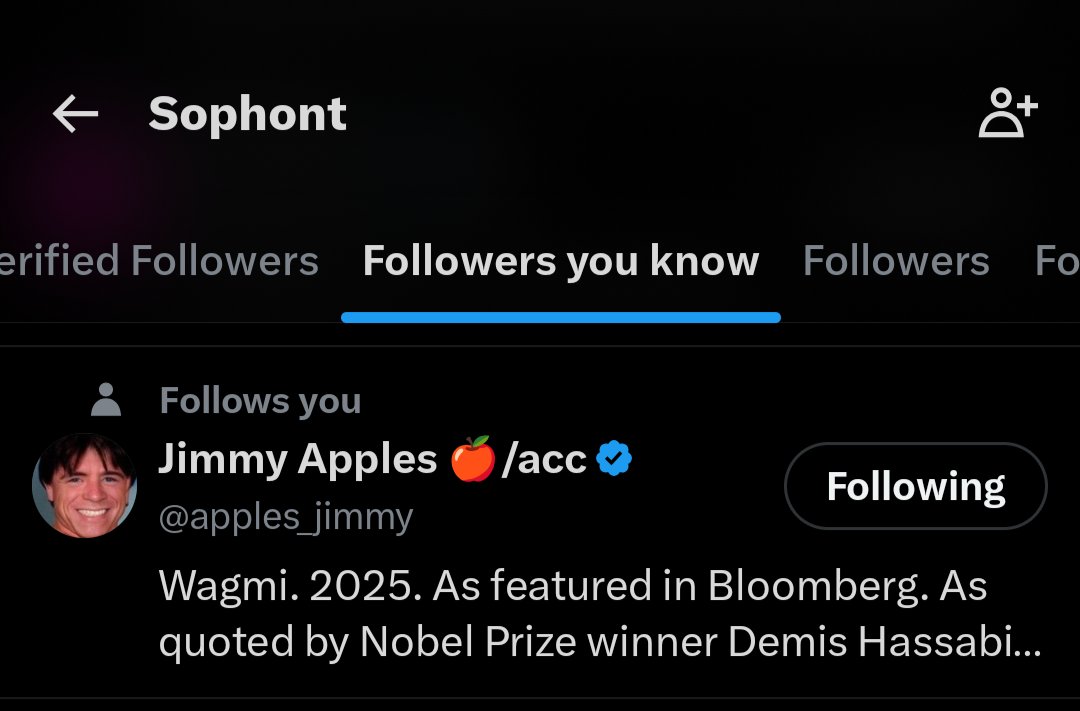Click bio line starting with Wagmi. 2025
Viewport: 1080px width, 711px height.
click(573, 586)
